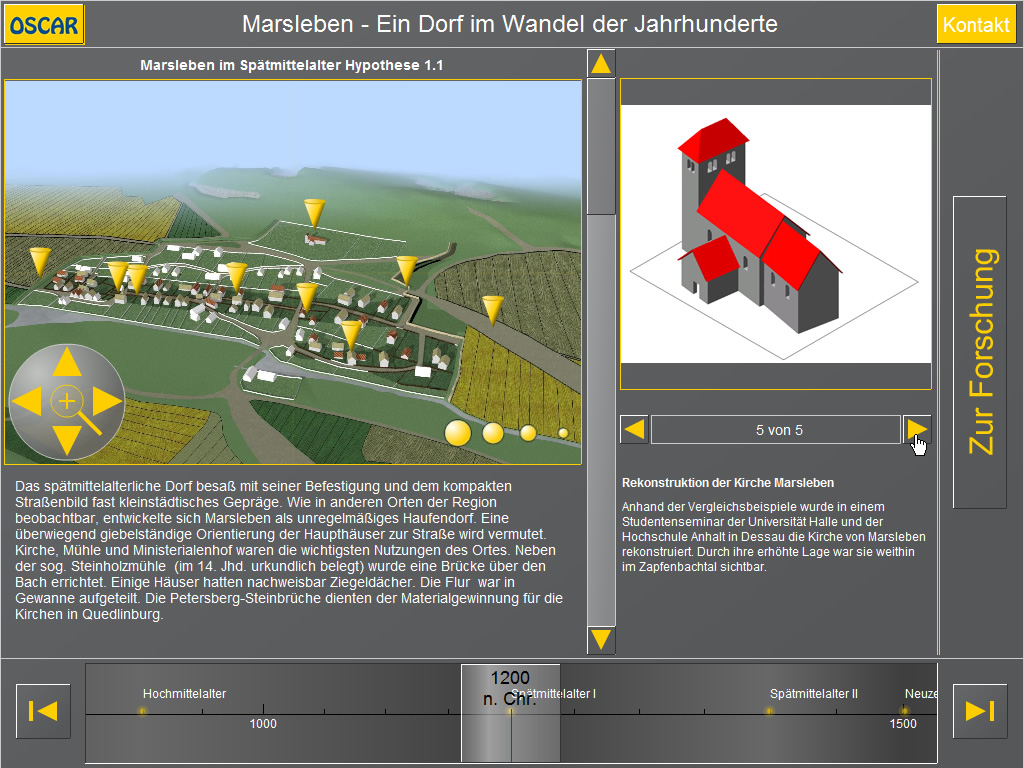Pan the map view upward
The image size is (1024, 768).
67,362
